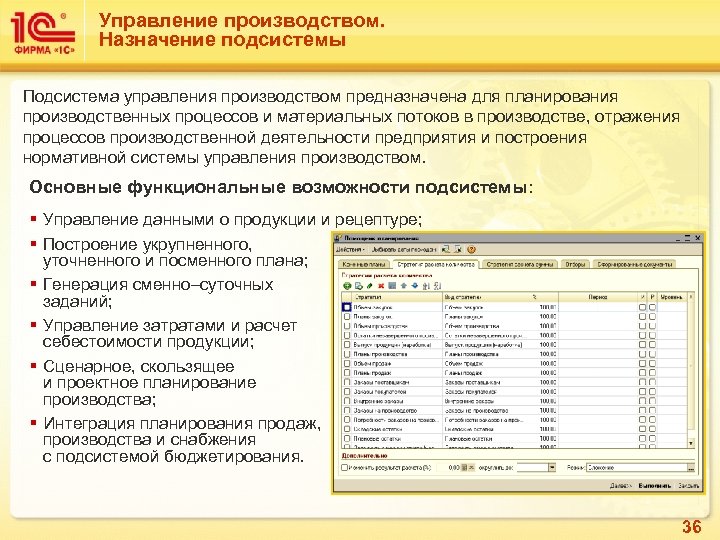Tick first-column checkbox for Объемы продаж row
Viewport: 720px width, 540px height.
tap(347, 364)
